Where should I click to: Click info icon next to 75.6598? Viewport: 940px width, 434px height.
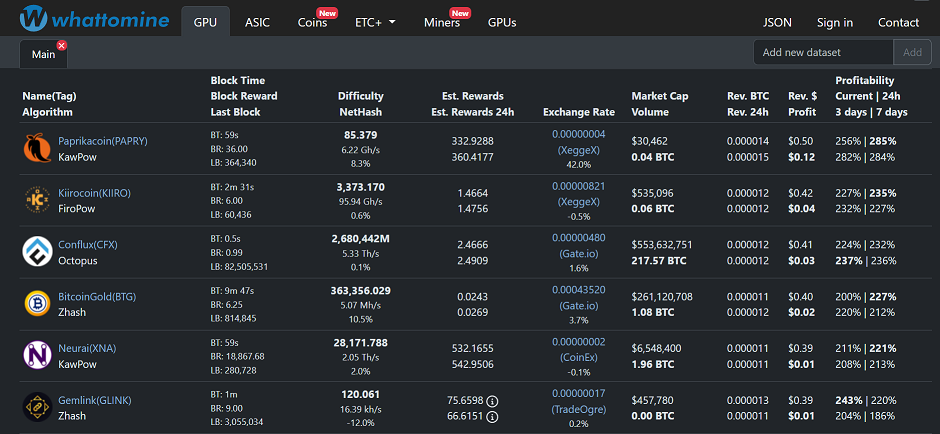coord(492,400)
